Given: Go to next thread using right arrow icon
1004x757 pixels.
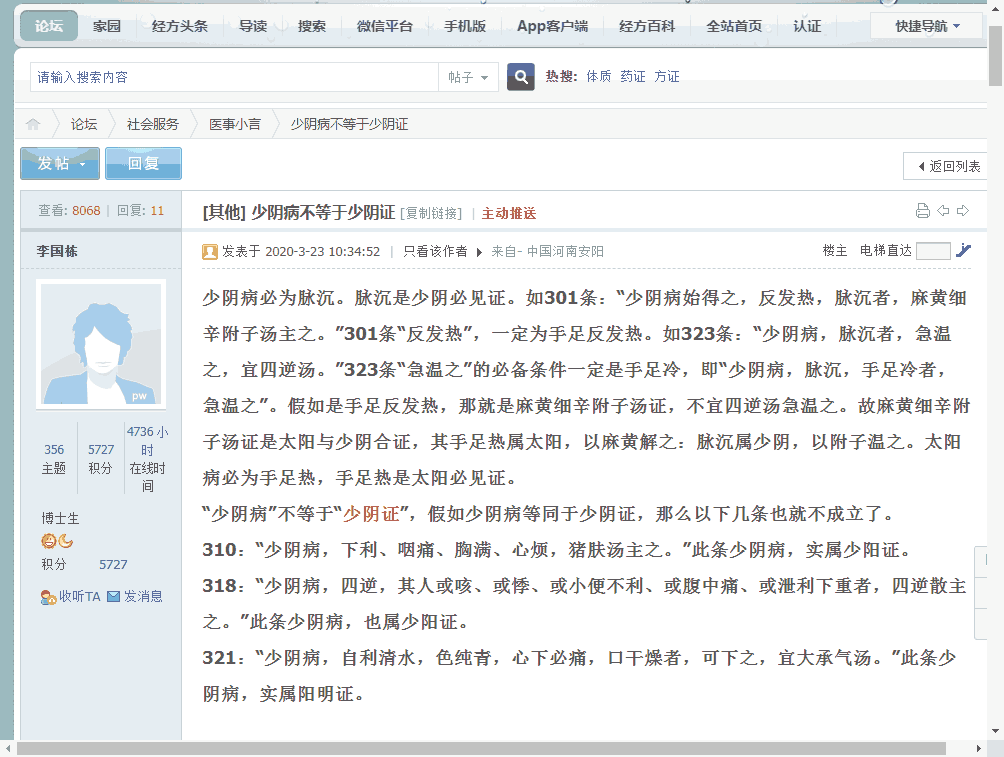Looking at the screenshot, I should (963, 211).
